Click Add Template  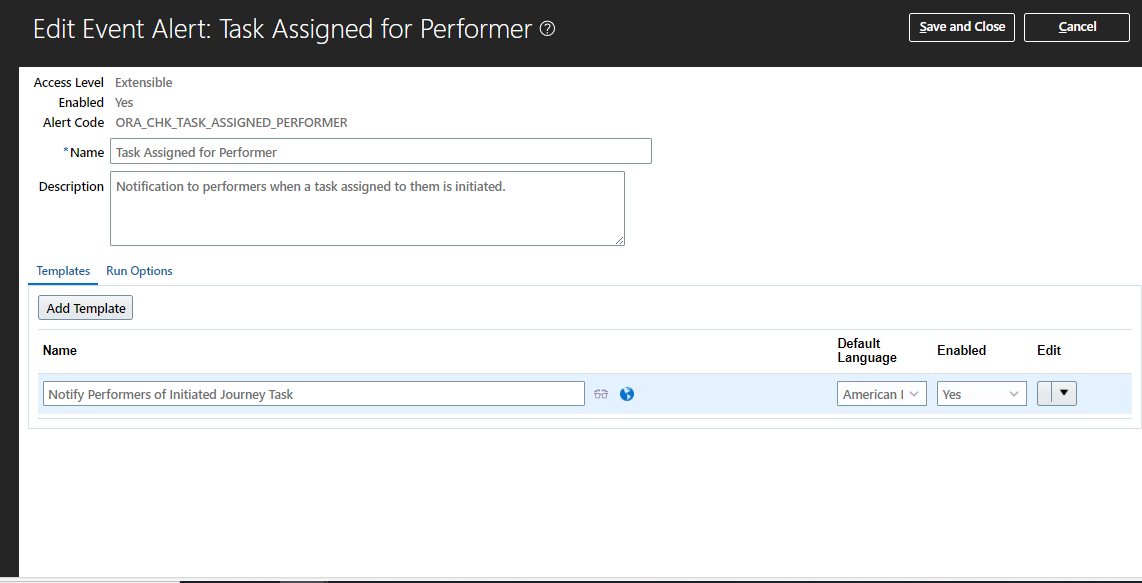(x=85, y=307)
